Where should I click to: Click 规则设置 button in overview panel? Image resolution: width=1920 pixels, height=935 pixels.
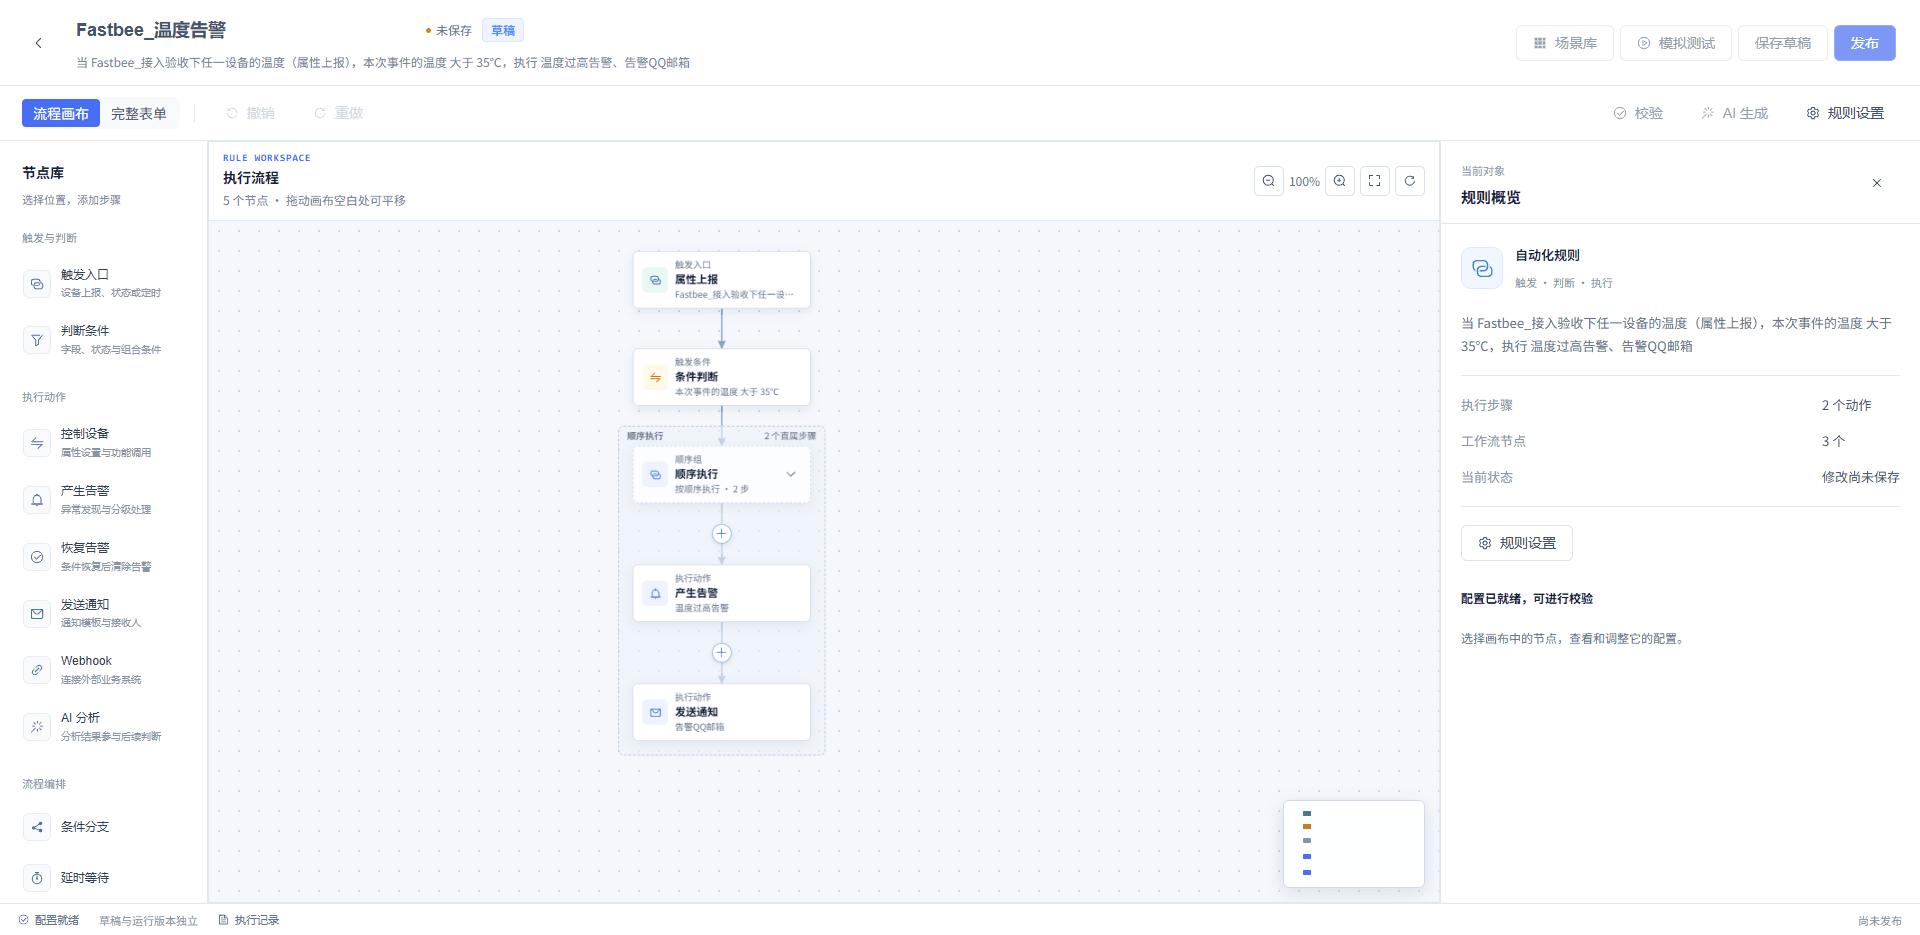1517,543
